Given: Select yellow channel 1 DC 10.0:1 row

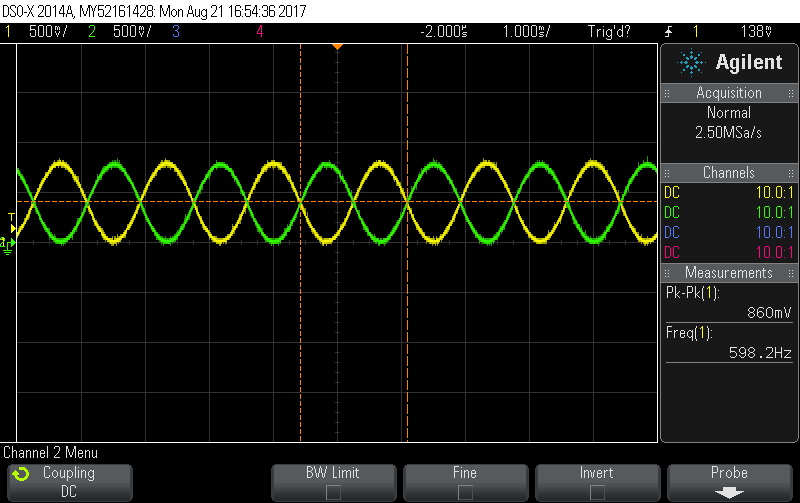Looking at the screenshot, I should (x=729, y=193).
